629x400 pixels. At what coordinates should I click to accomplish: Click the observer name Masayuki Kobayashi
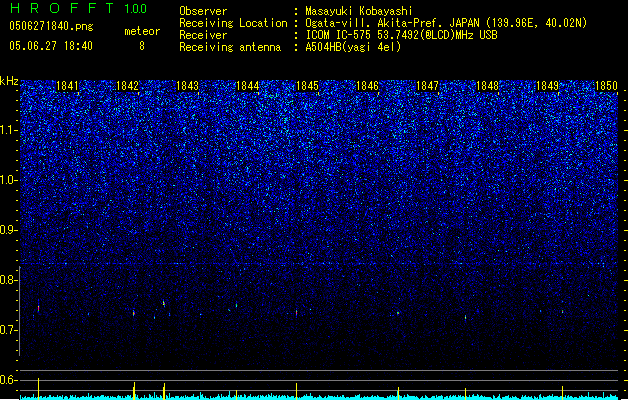(x=359, y=11)
